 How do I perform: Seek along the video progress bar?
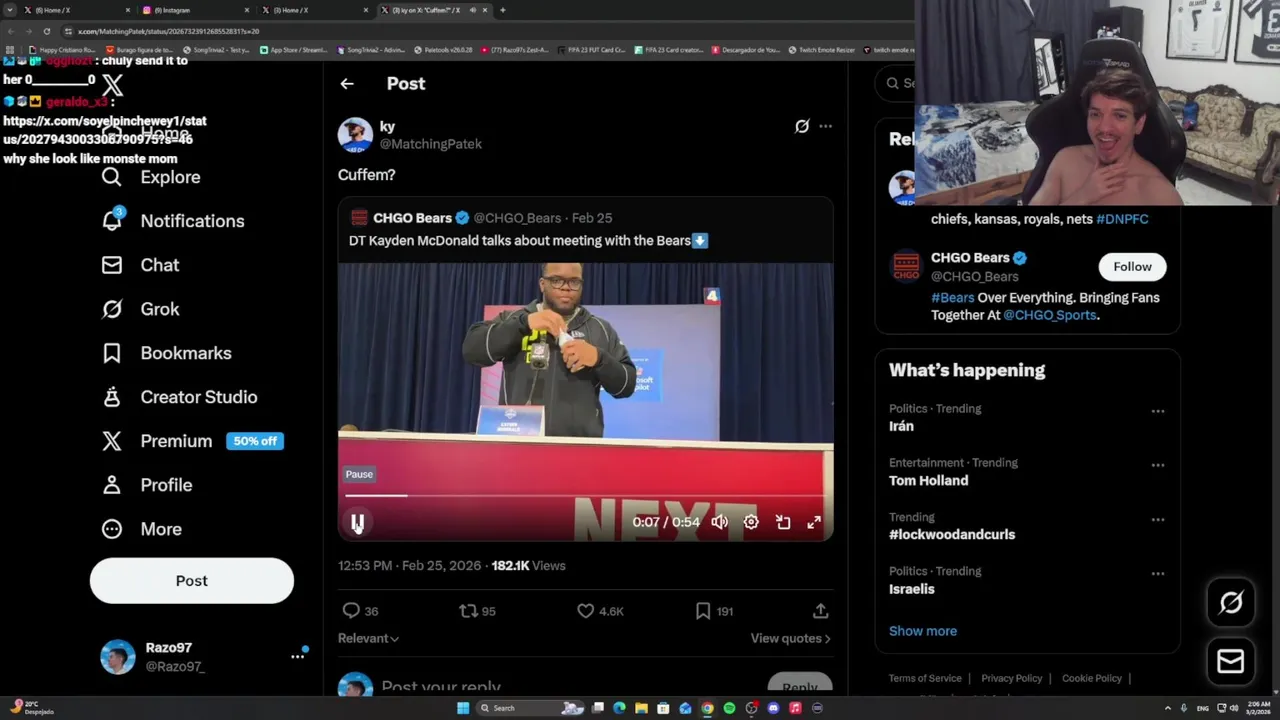pyautogui.click(x=585, y=495)
